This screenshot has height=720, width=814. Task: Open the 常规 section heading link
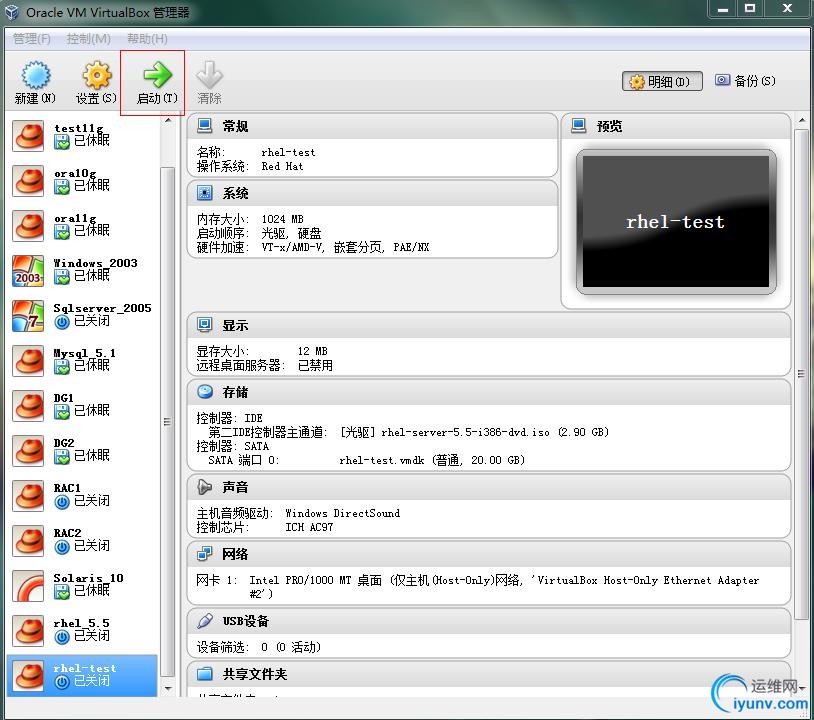235,126
